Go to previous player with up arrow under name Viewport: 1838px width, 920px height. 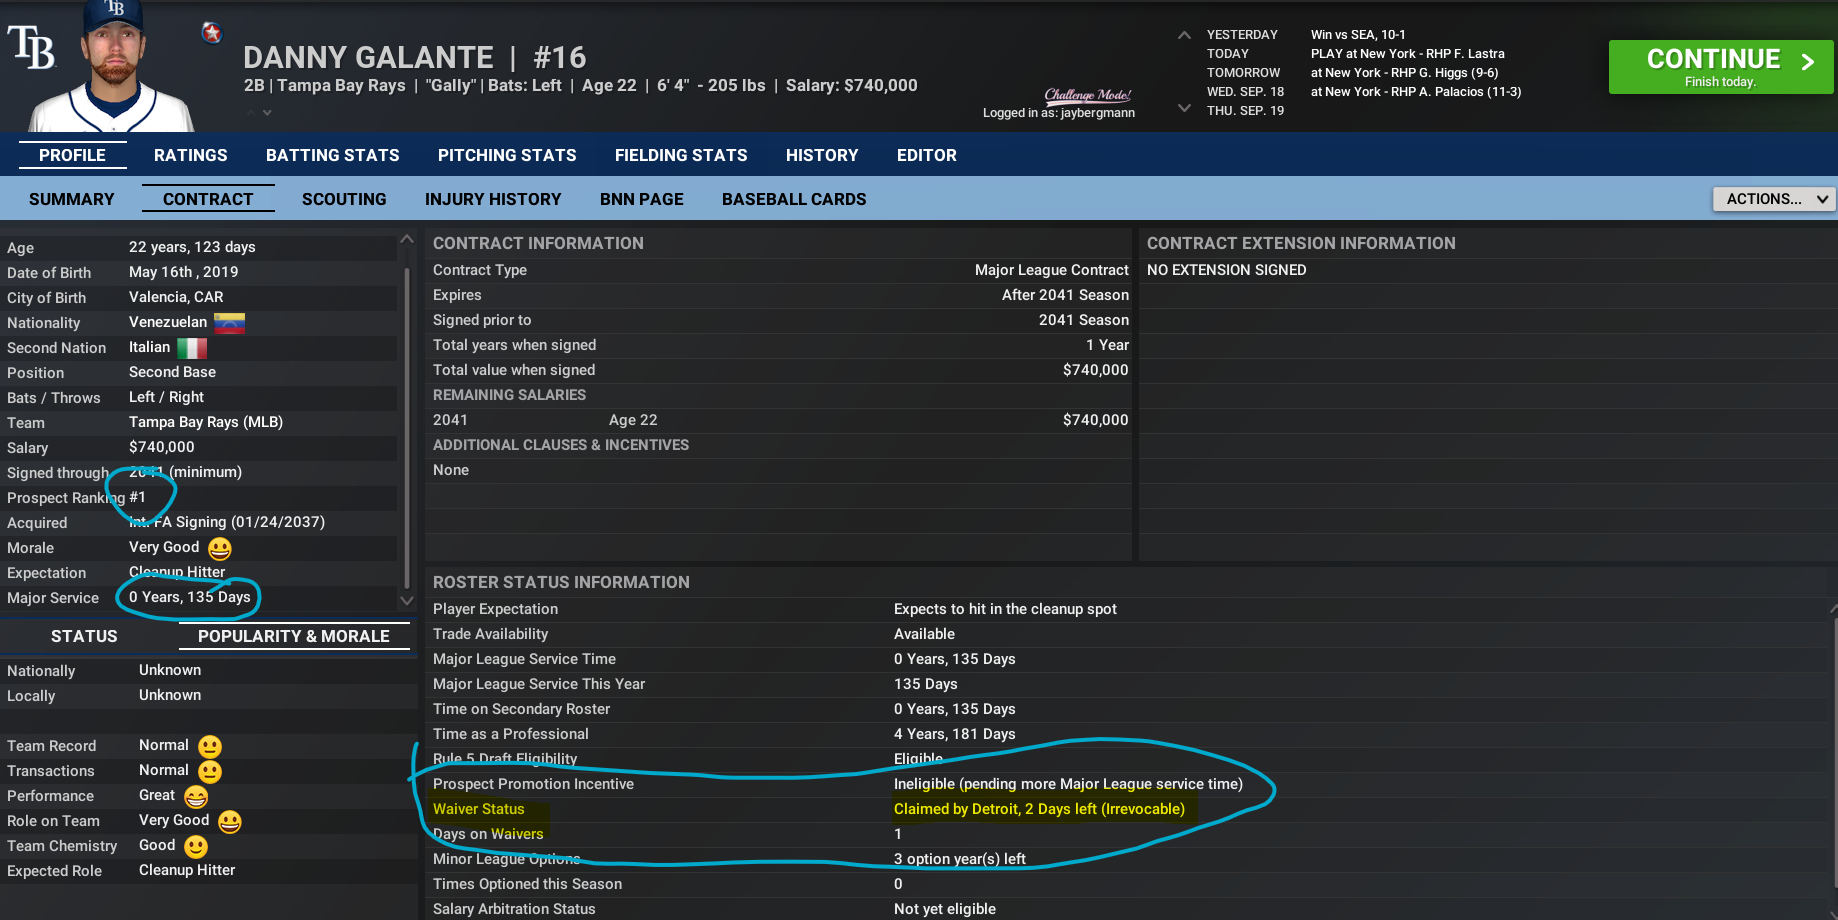250,113
